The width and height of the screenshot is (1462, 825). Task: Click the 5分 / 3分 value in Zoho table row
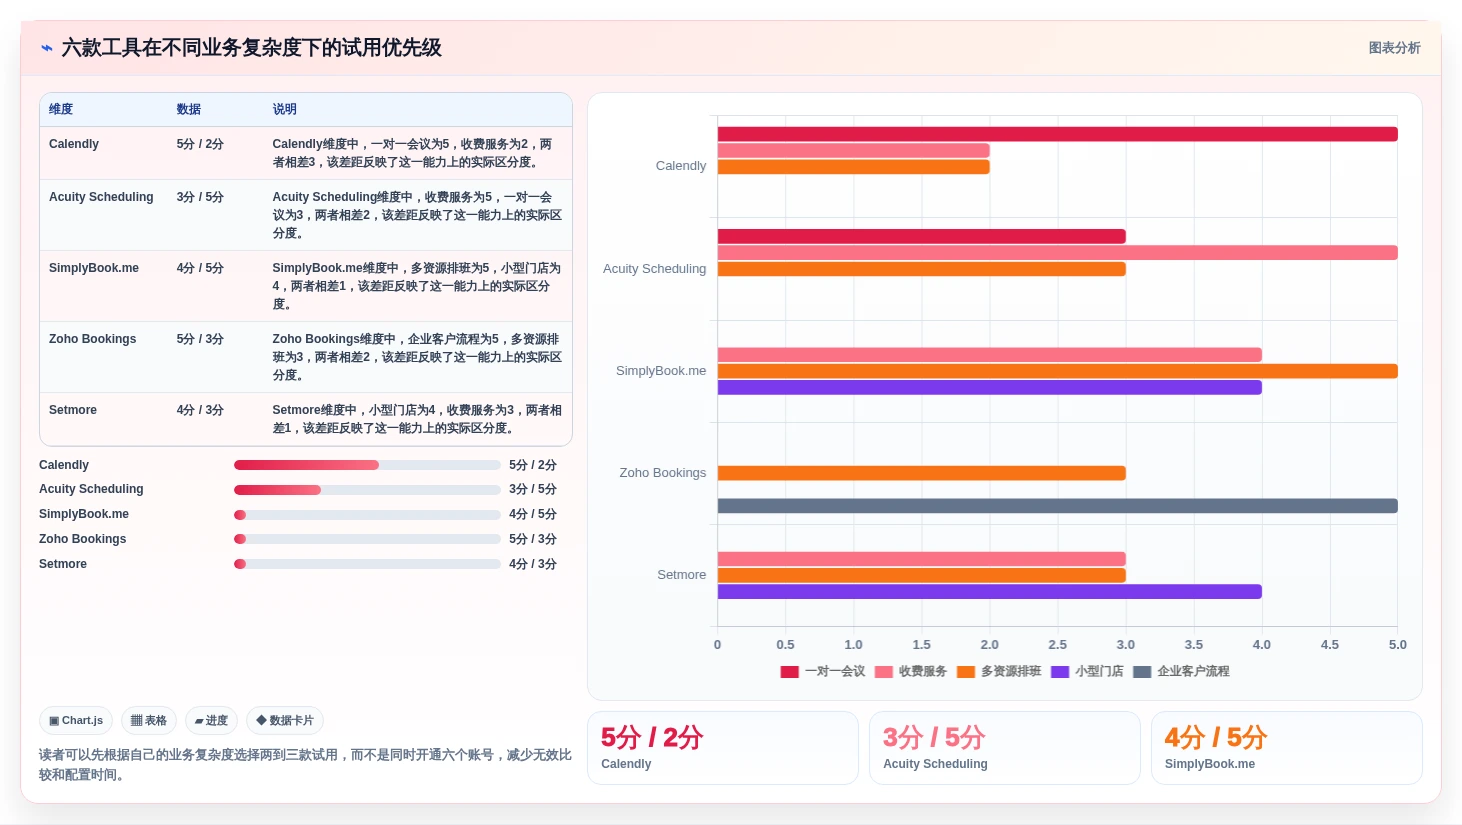pos(200,339)
